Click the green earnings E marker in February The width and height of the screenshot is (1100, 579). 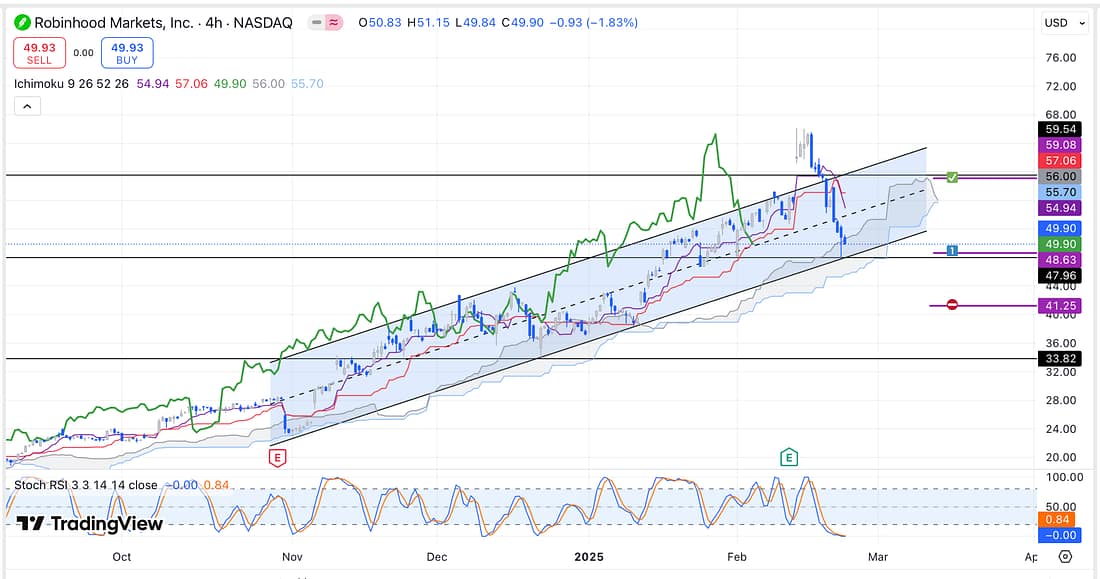click(789, 457)
